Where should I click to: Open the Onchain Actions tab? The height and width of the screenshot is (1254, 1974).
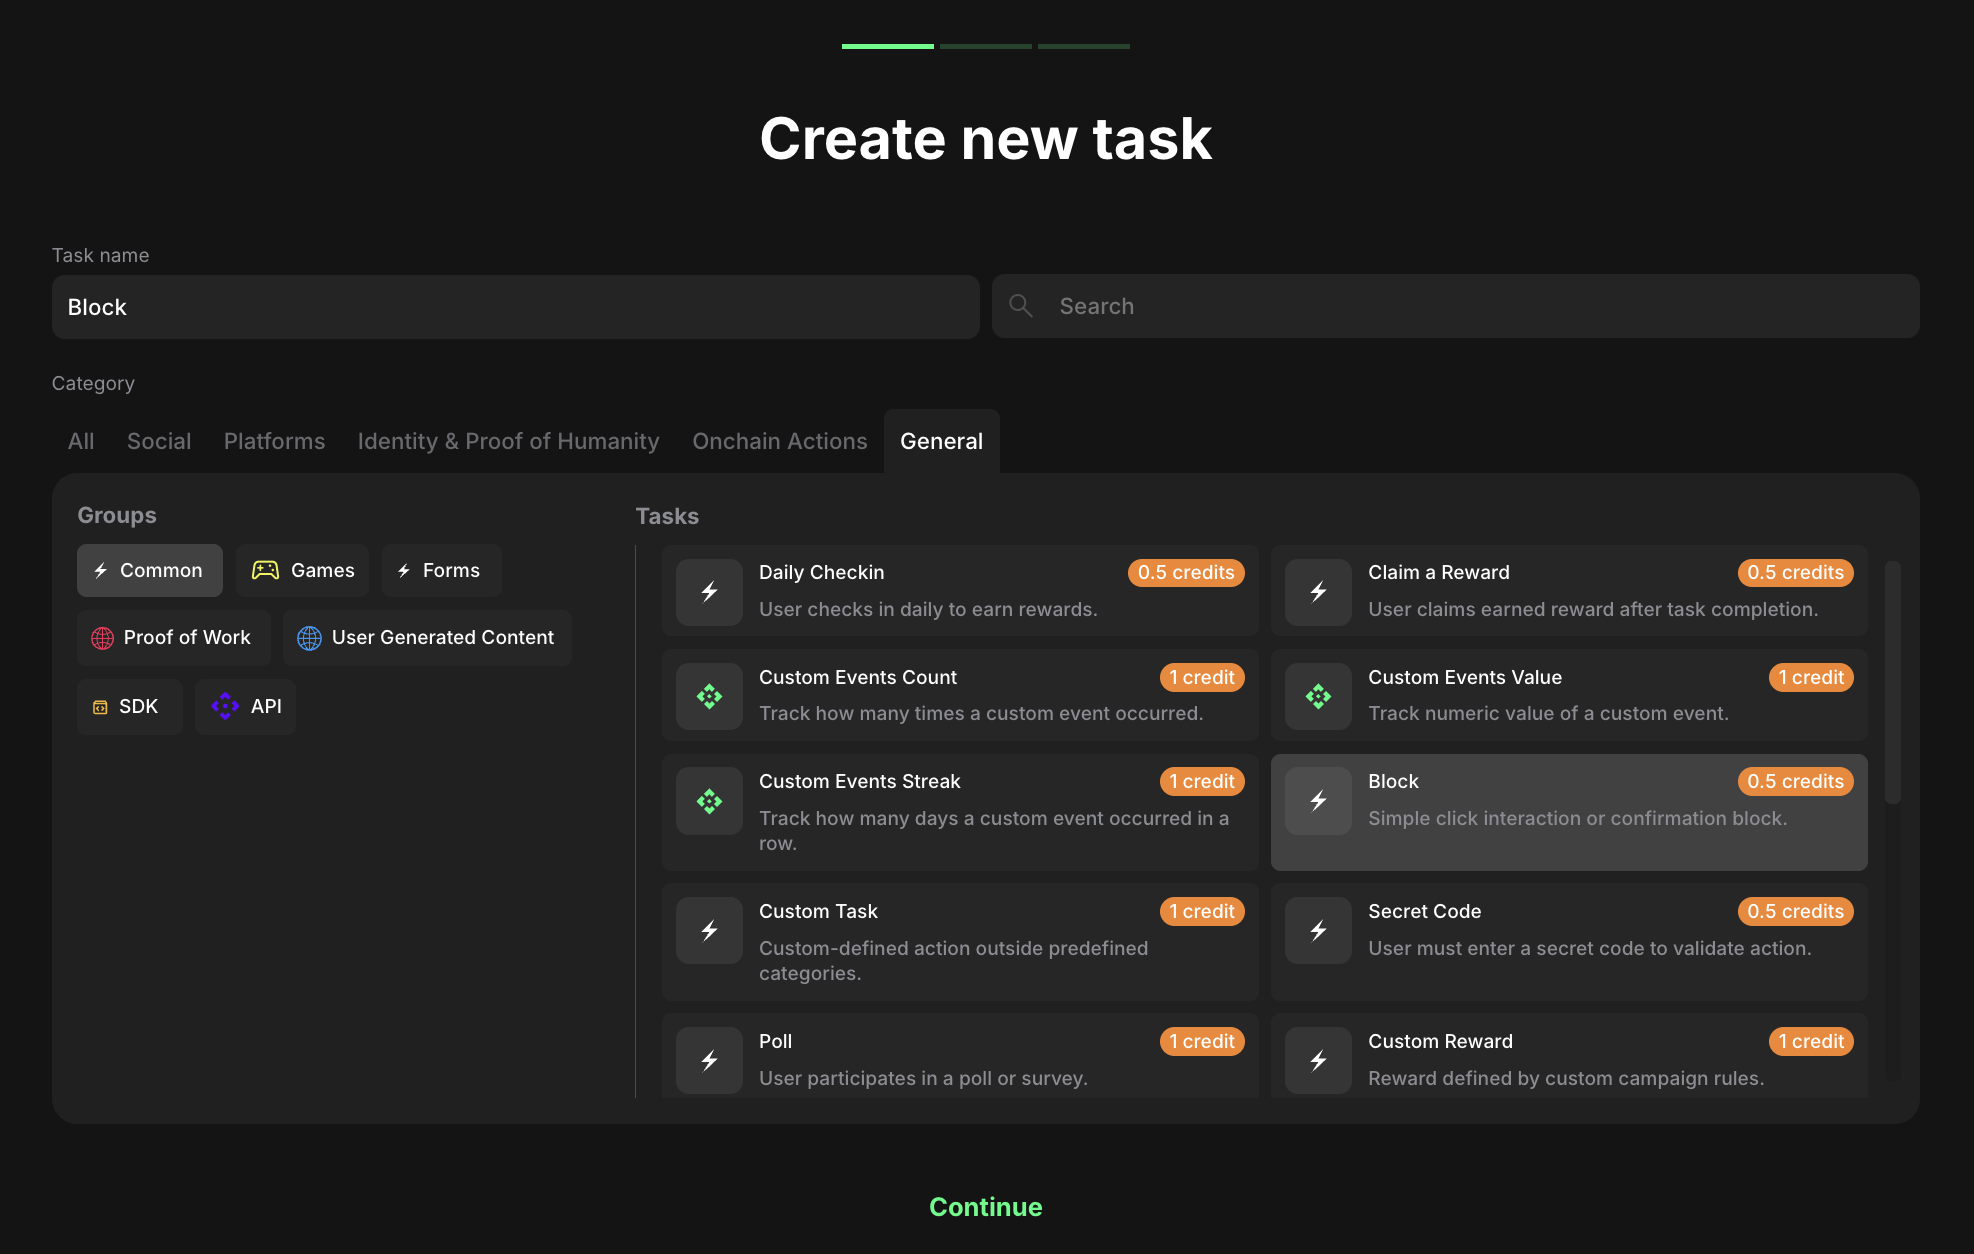780,441
